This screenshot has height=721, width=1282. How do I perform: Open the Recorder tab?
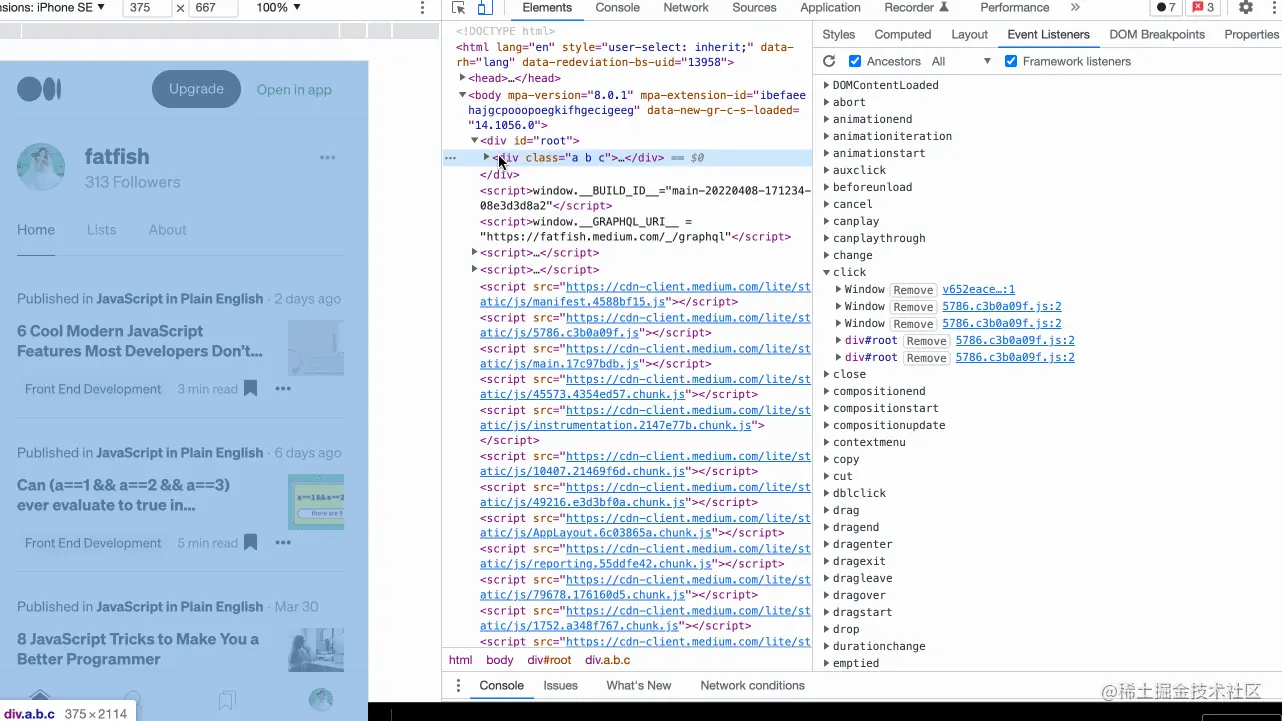click(916, 7)
